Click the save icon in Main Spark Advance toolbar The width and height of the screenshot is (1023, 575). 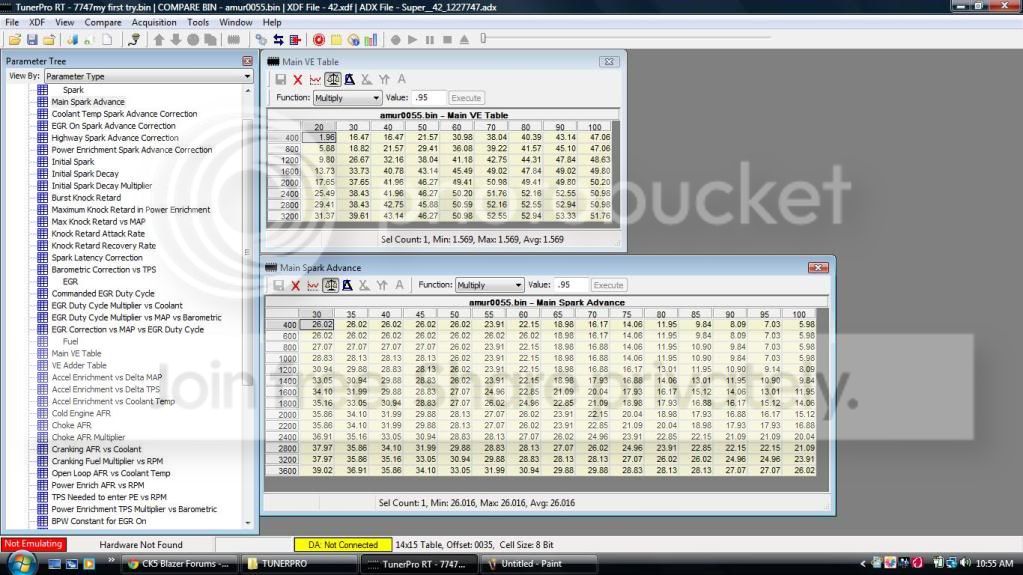click(x=279, y=285)
